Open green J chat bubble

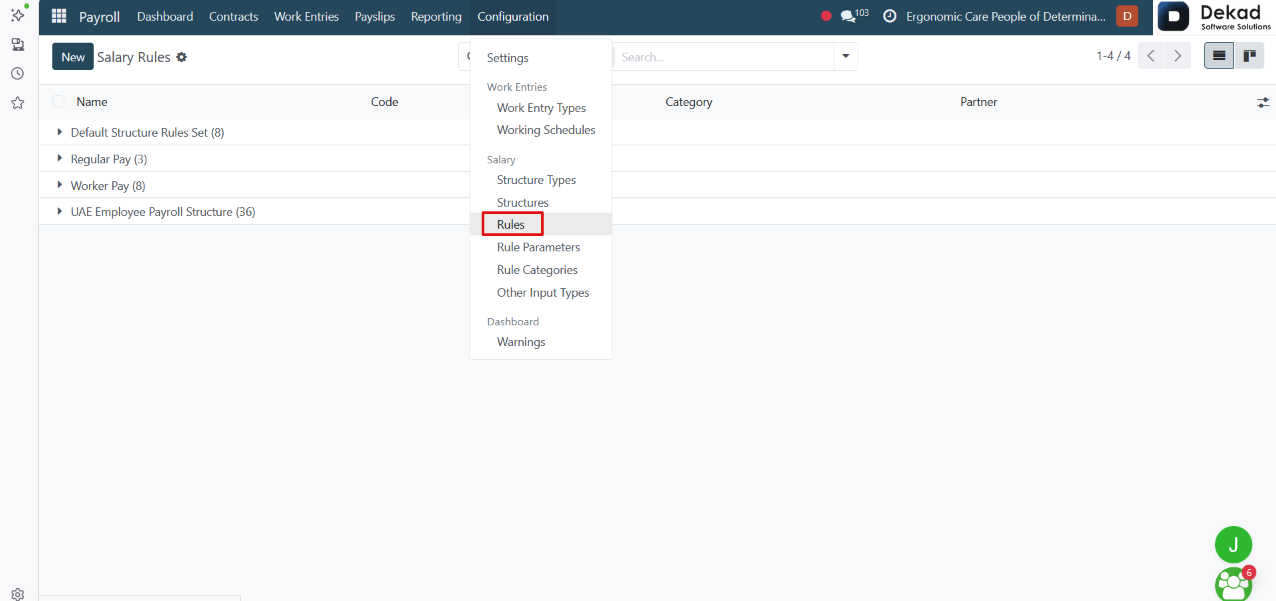coord(1233,545)
